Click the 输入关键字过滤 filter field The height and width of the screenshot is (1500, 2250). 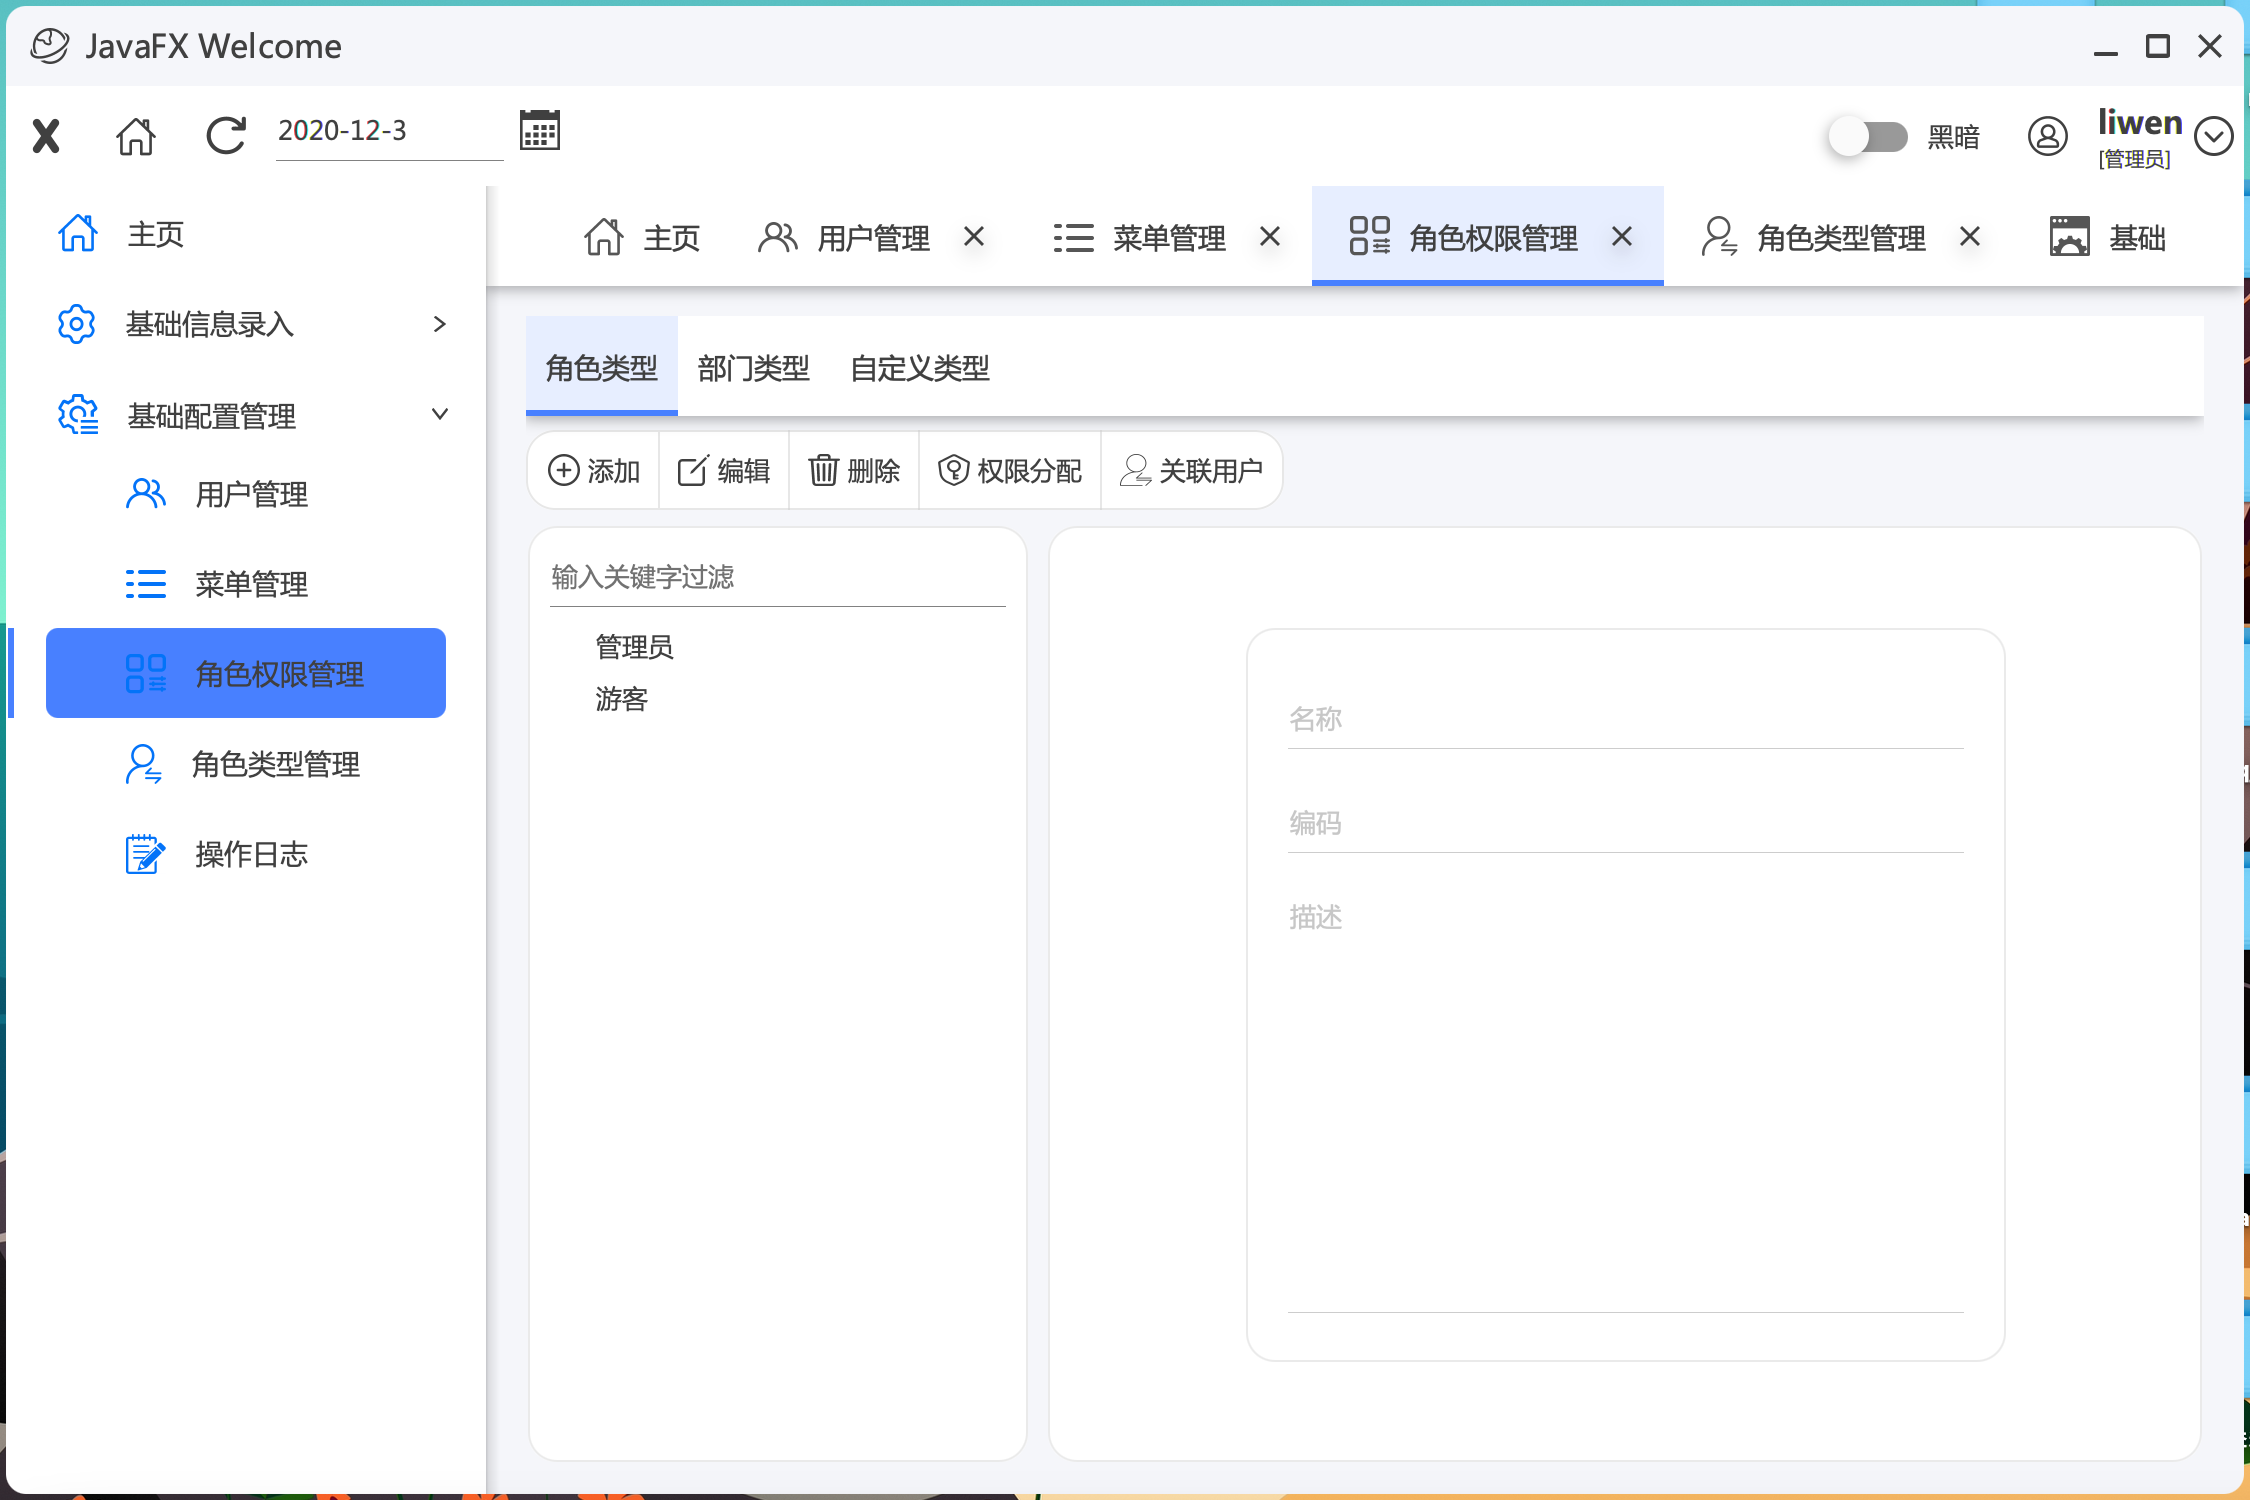776,578
